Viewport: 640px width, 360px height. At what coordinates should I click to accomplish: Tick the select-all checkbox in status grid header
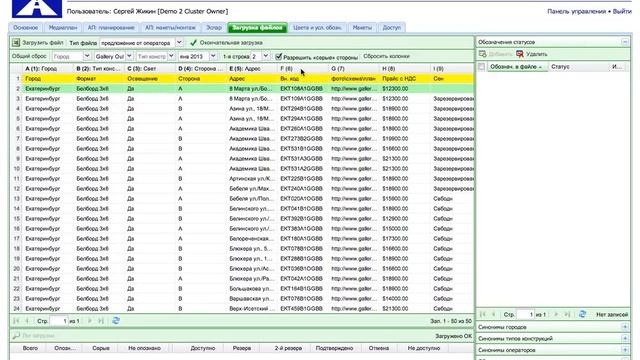point(482,67)
